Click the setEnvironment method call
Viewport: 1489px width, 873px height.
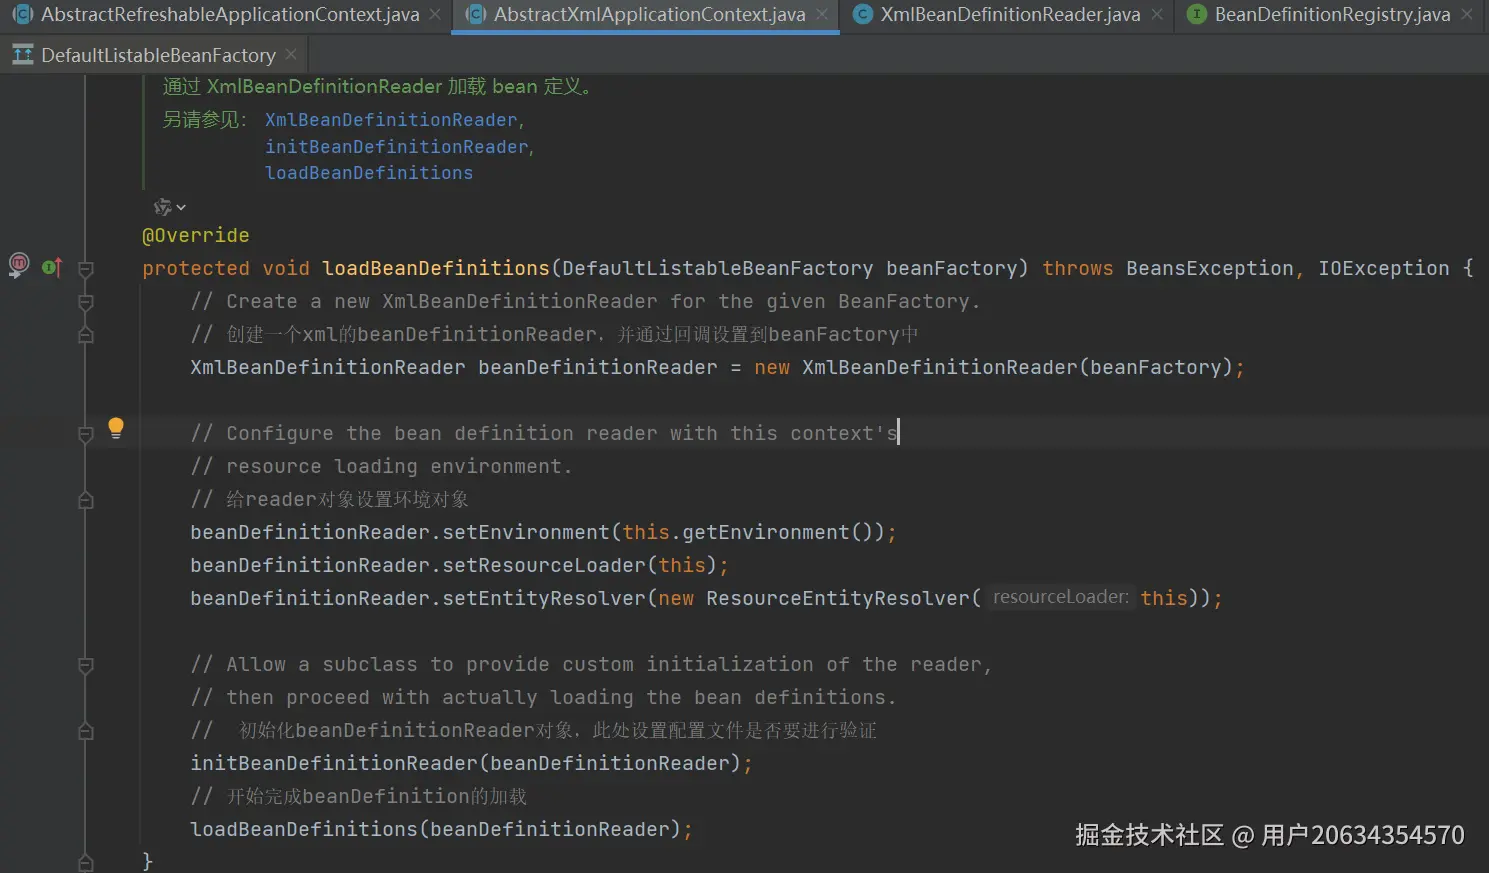tap(526, 532)
